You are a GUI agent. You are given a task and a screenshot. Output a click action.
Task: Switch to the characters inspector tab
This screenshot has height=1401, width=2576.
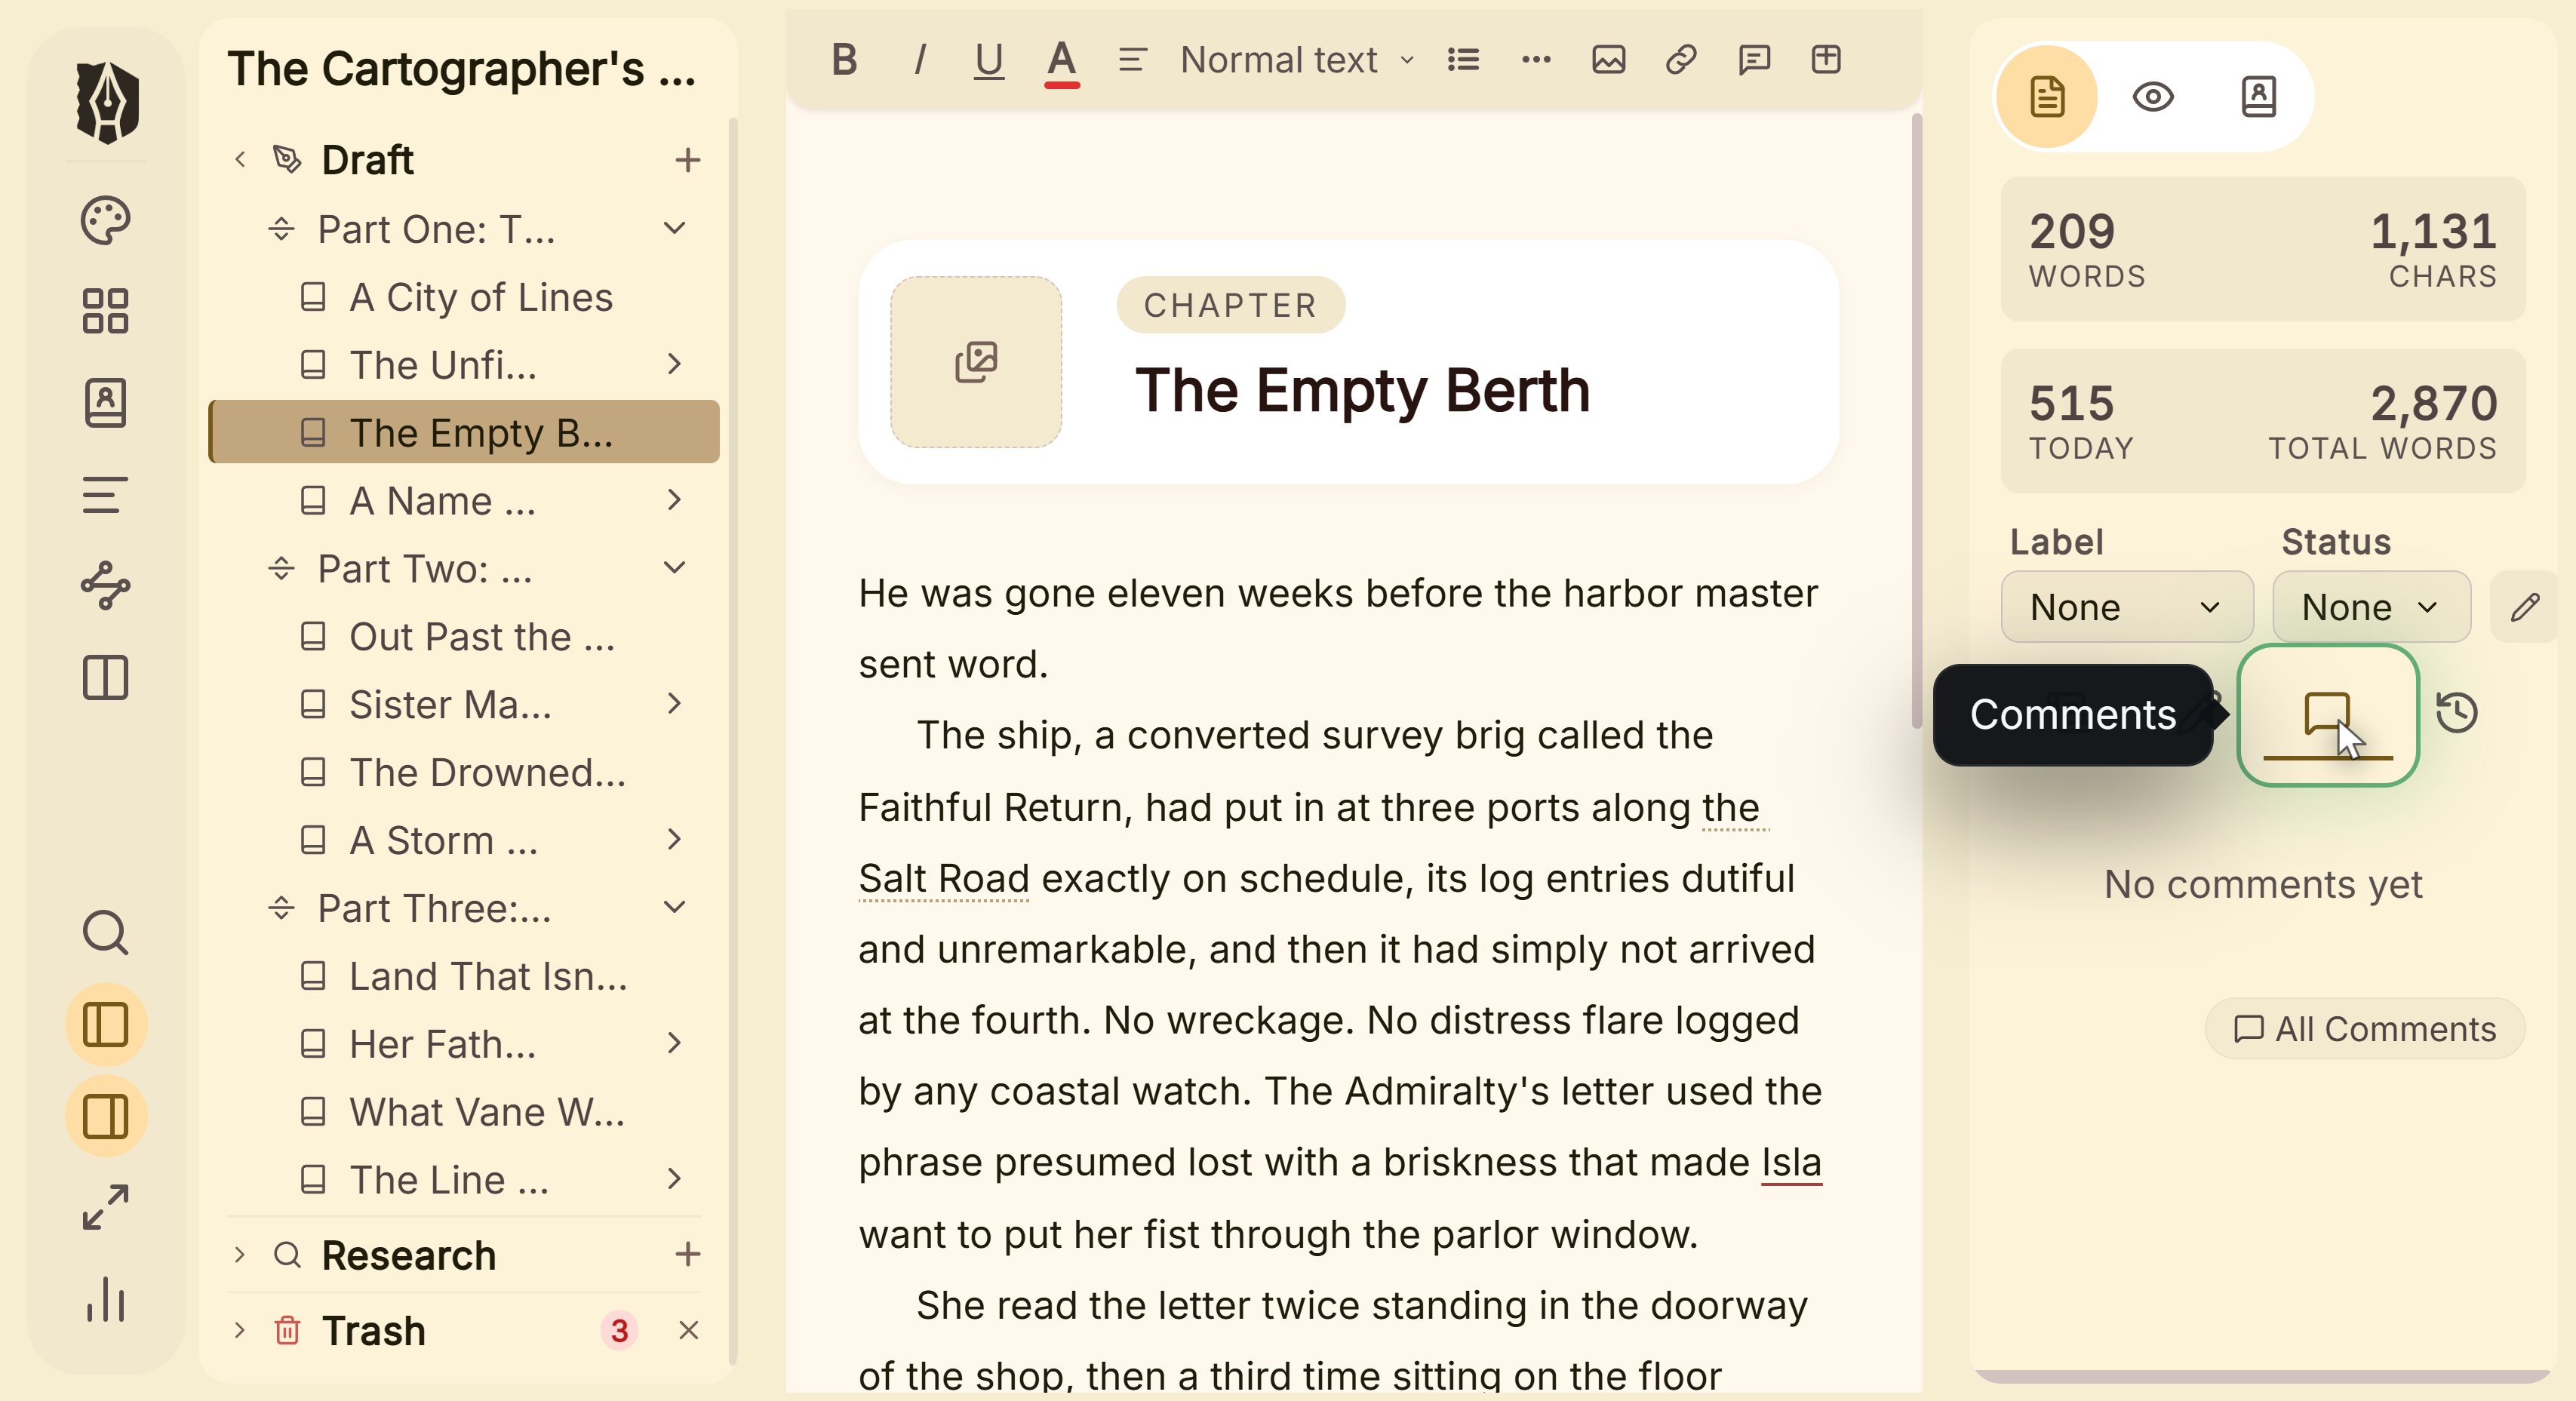point(2259,97)
